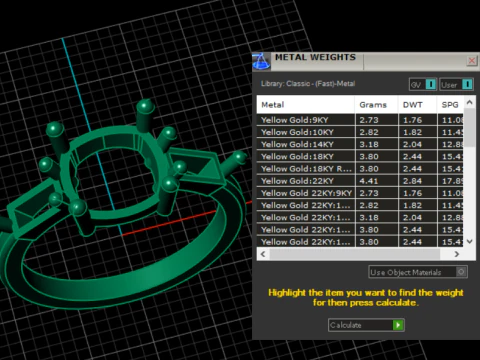The height and width of the screenshot is (360, 480).
Task: Click the table's scroll down arrow
Action: pyautogui.click(x=470, y=241)
